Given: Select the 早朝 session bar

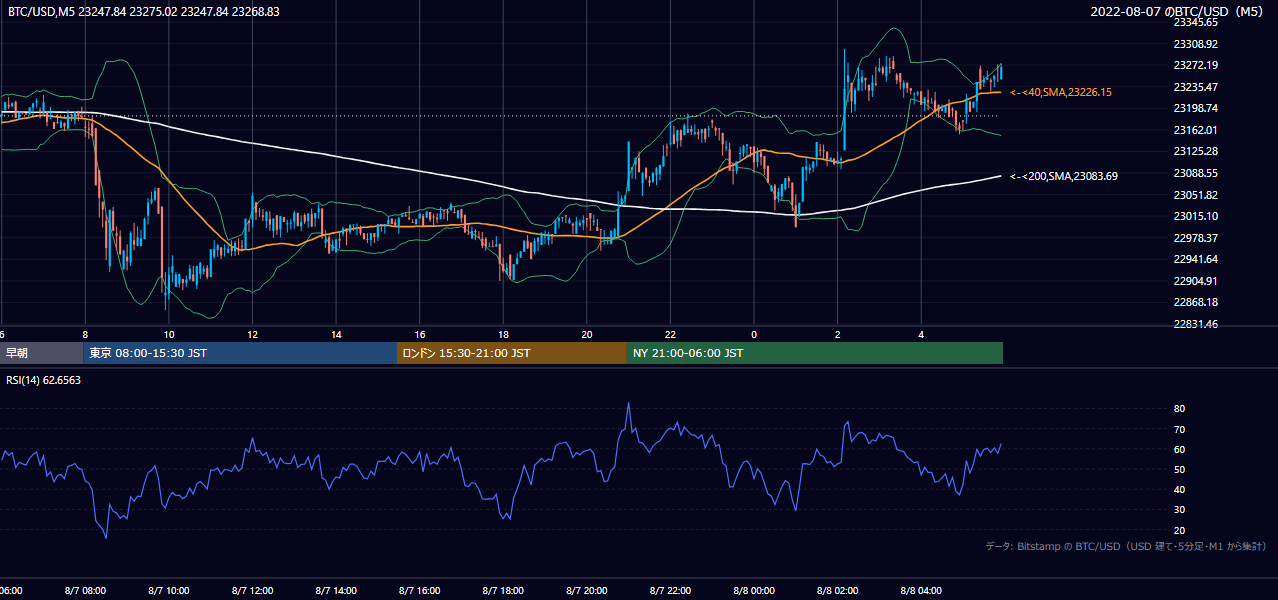Looking at the screenshot, I should click(x=41, y=353).
